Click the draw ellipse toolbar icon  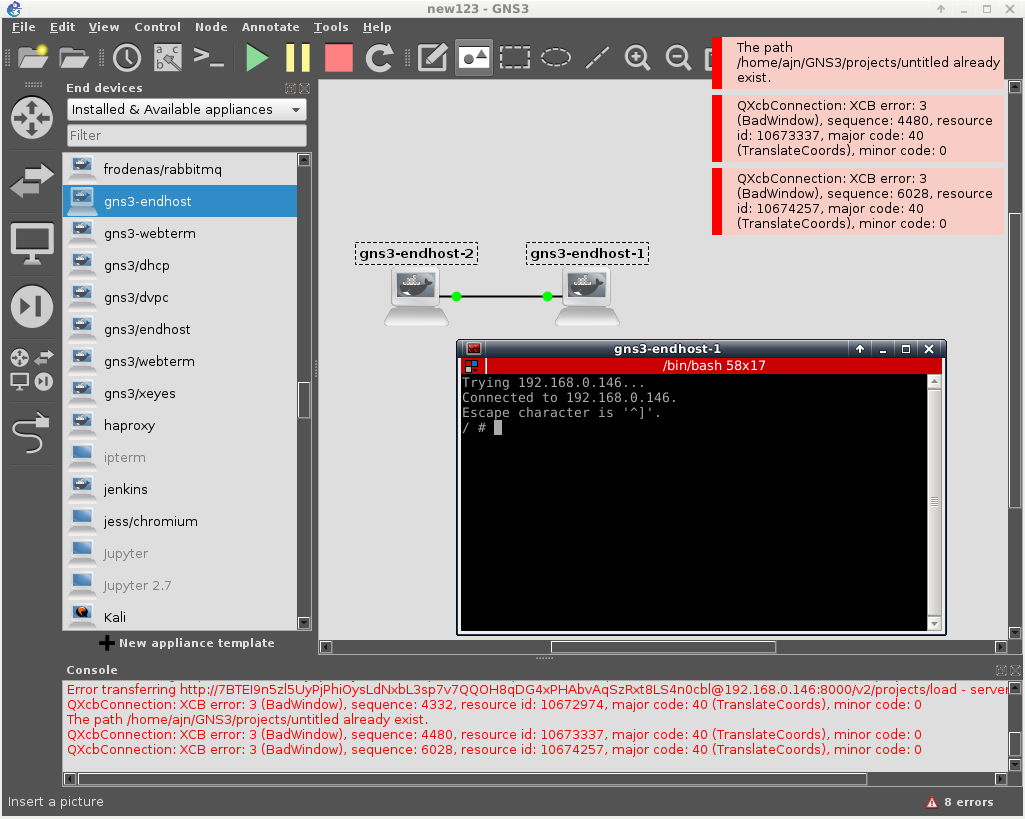[555, 57]
